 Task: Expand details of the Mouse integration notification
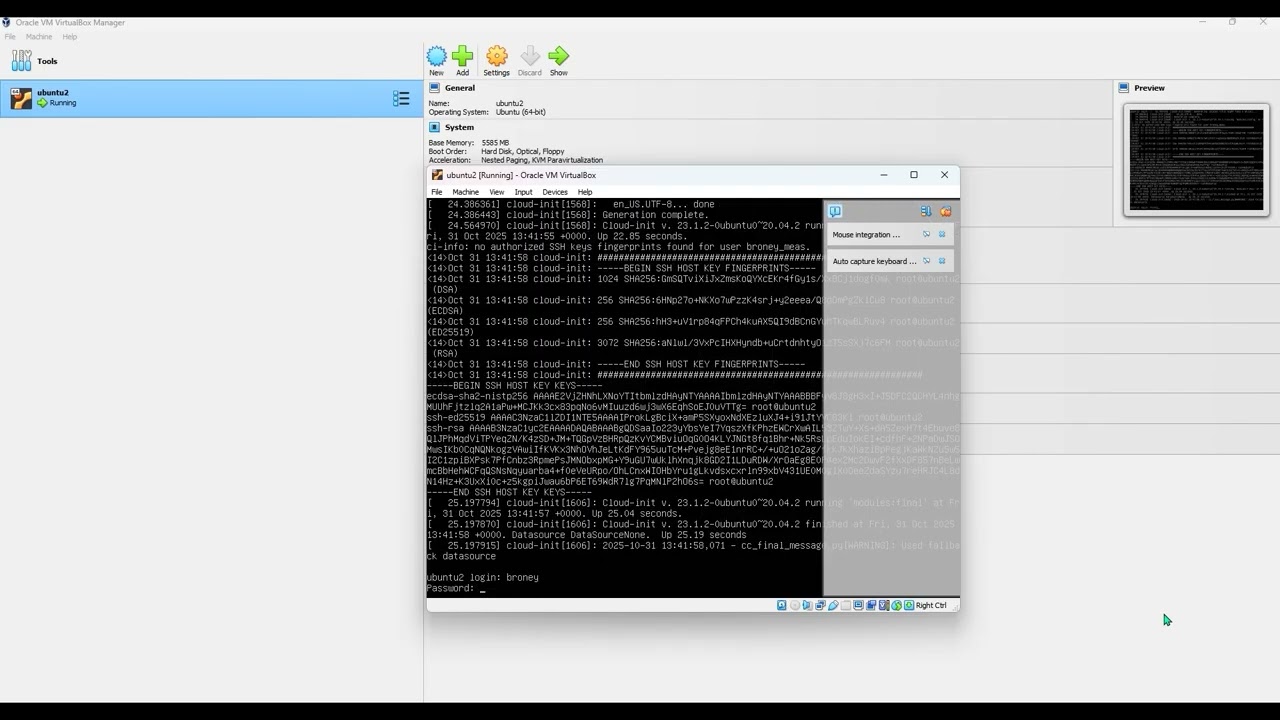point(926,234)
